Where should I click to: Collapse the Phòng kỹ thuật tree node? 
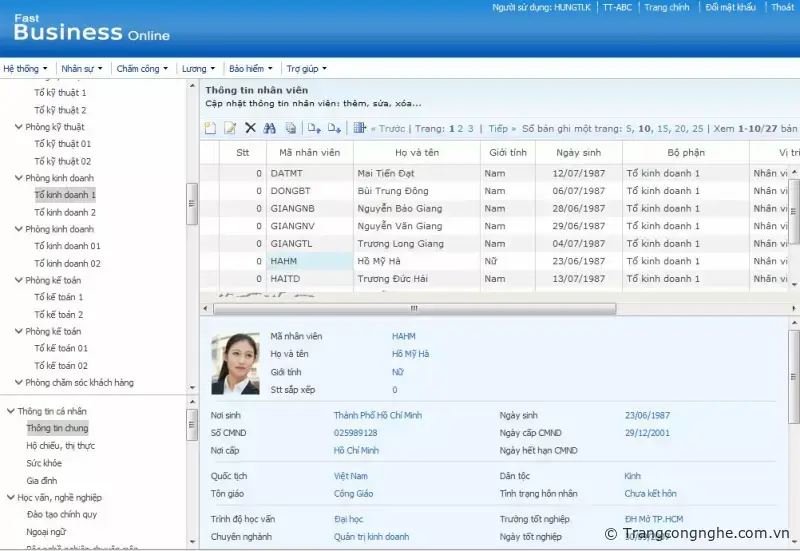pos(19,127)
